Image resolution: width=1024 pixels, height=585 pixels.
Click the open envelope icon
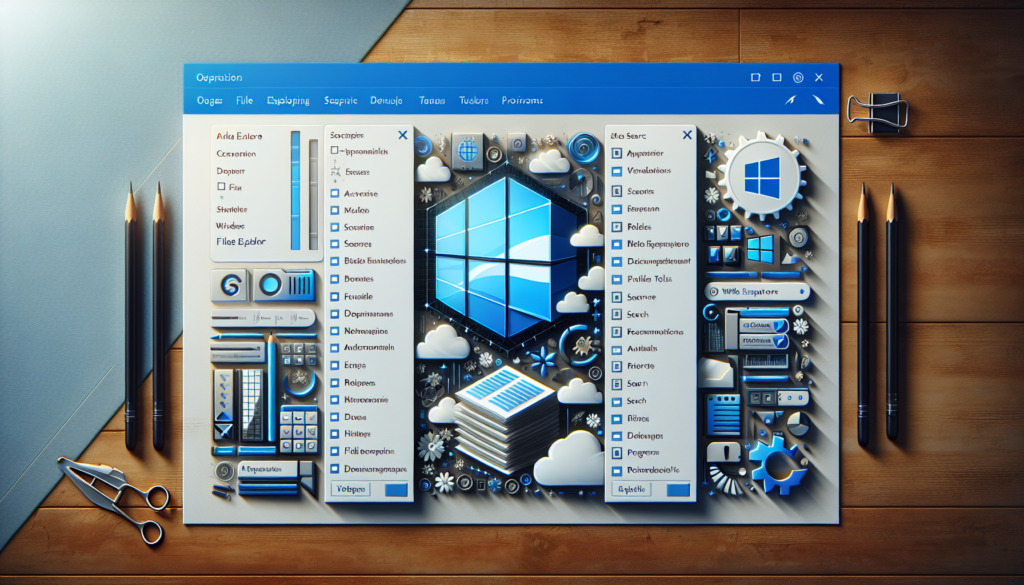[x=717, y=372]
